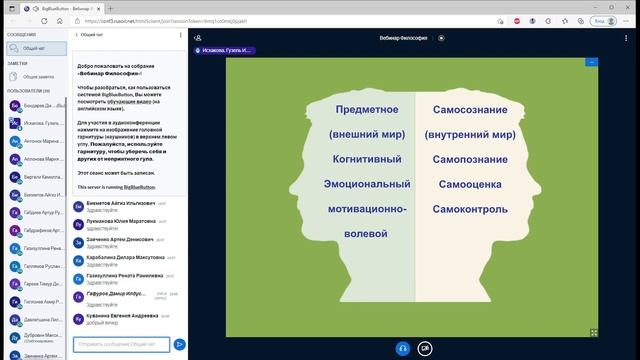Select user Габдрафиков in the user list

tap(37, 231)
